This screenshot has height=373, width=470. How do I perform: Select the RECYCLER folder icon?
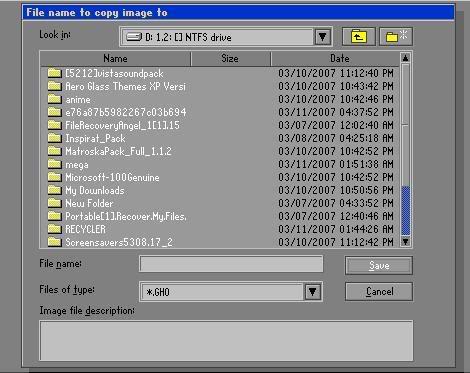54,229
